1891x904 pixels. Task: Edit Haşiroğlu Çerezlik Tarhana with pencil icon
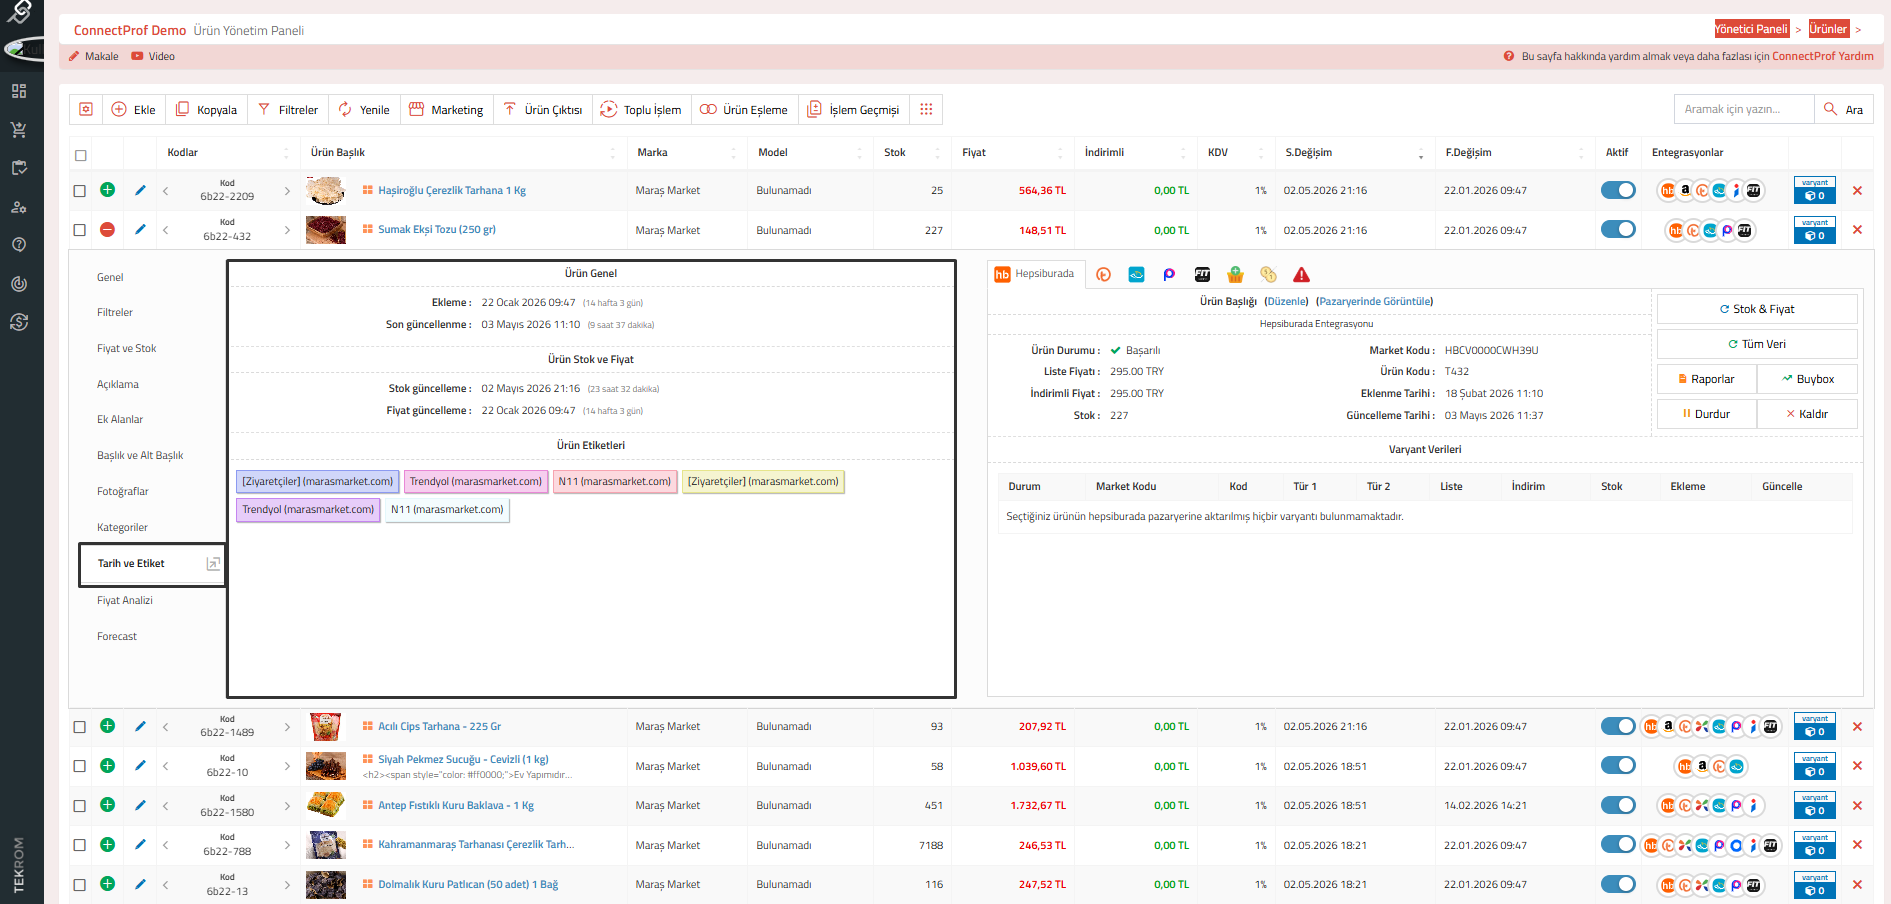click(x=140, y=190)
